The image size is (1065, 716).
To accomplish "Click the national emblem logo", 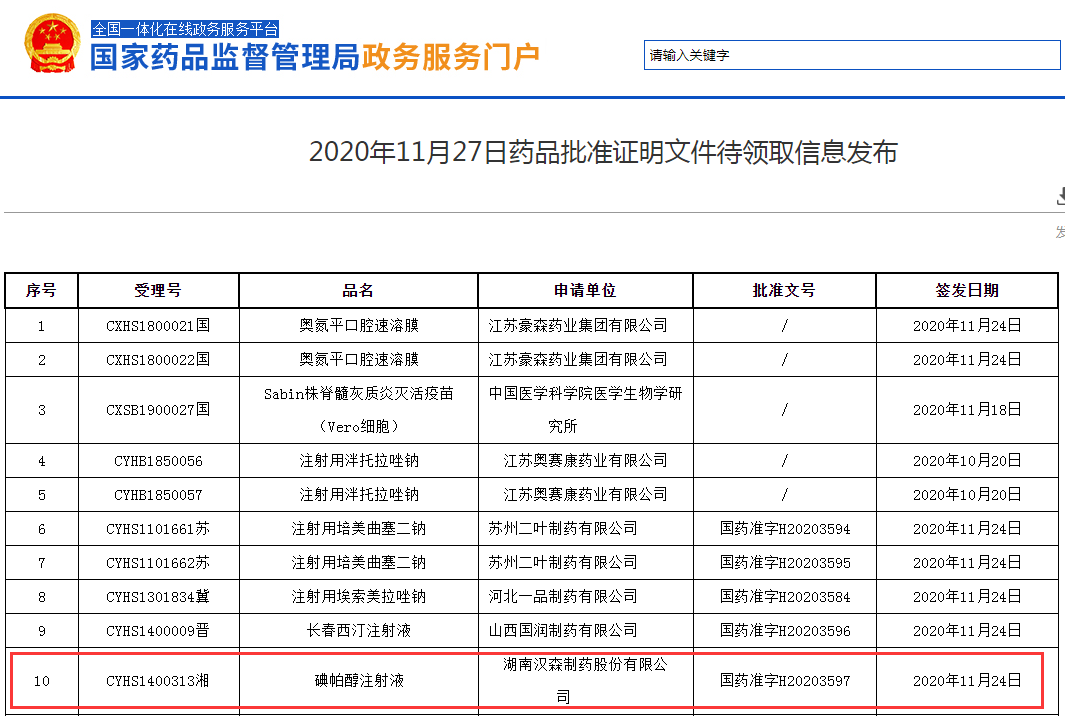I will 52,43.
